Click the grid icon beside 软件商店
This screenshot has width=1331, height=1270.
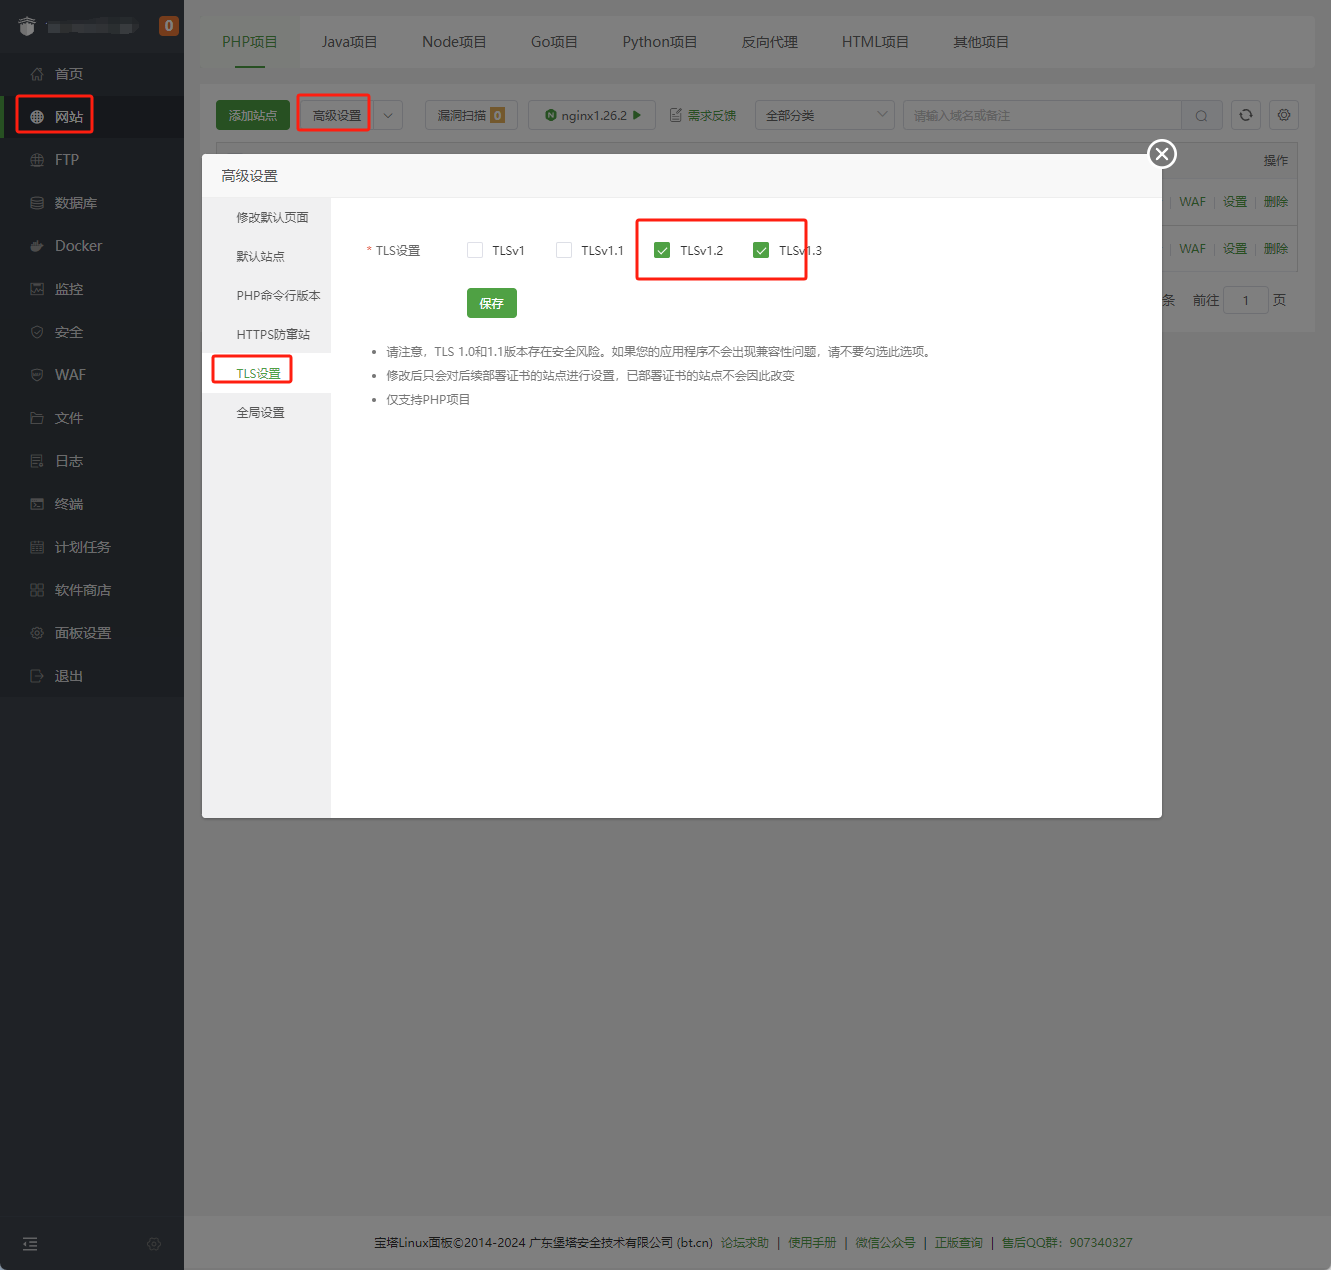point(37,590)
